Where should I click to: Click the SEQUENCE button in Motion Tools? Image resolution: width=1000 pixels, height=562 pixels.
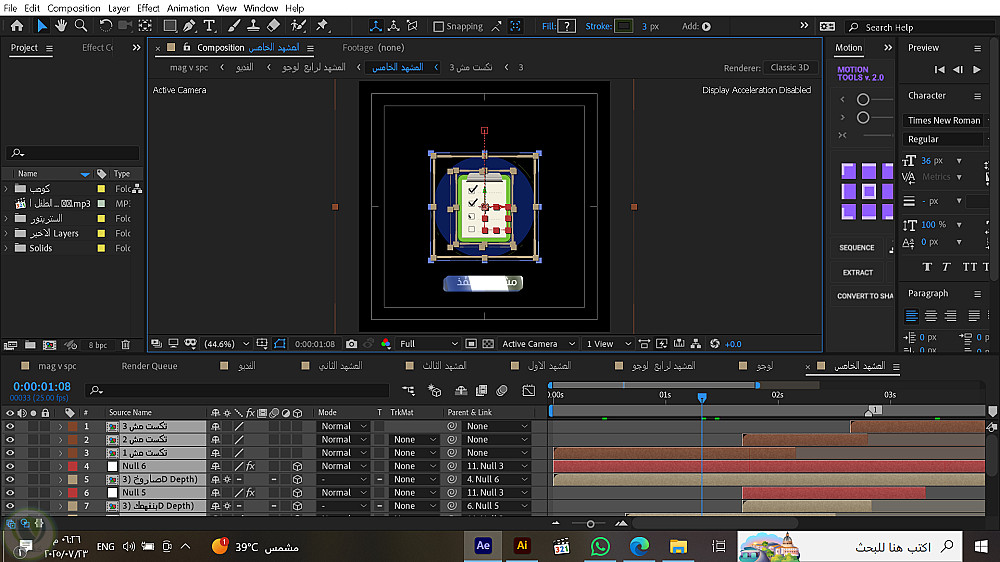pos(857,248)
